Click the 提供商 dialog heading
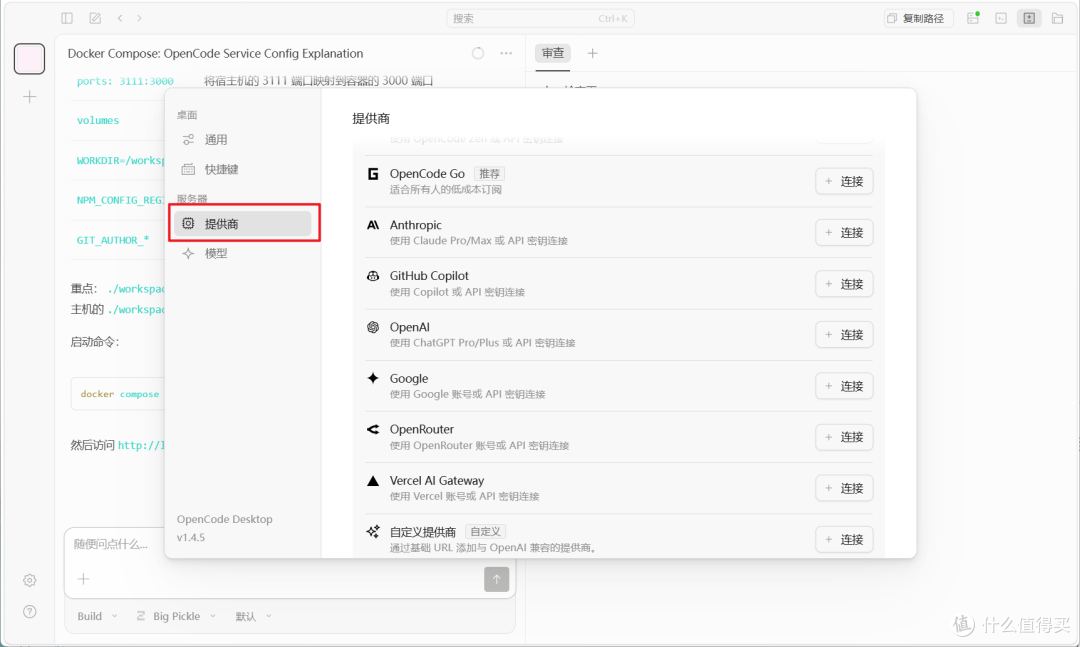The height and width of the screenshot is (647, 1080). pos(371,119)
